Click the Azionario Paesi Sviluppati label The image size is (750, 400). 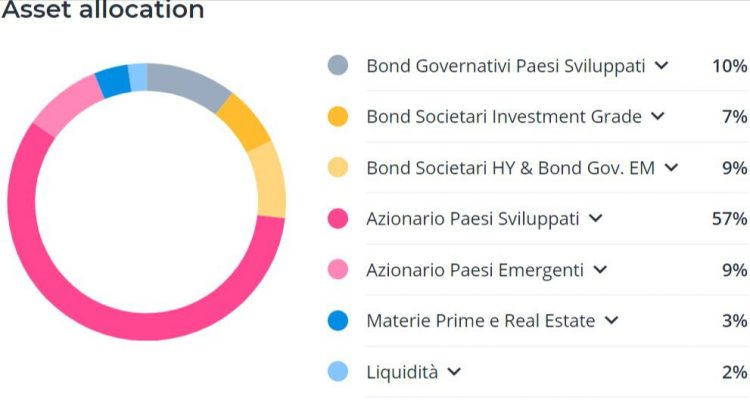click(472, 219)
